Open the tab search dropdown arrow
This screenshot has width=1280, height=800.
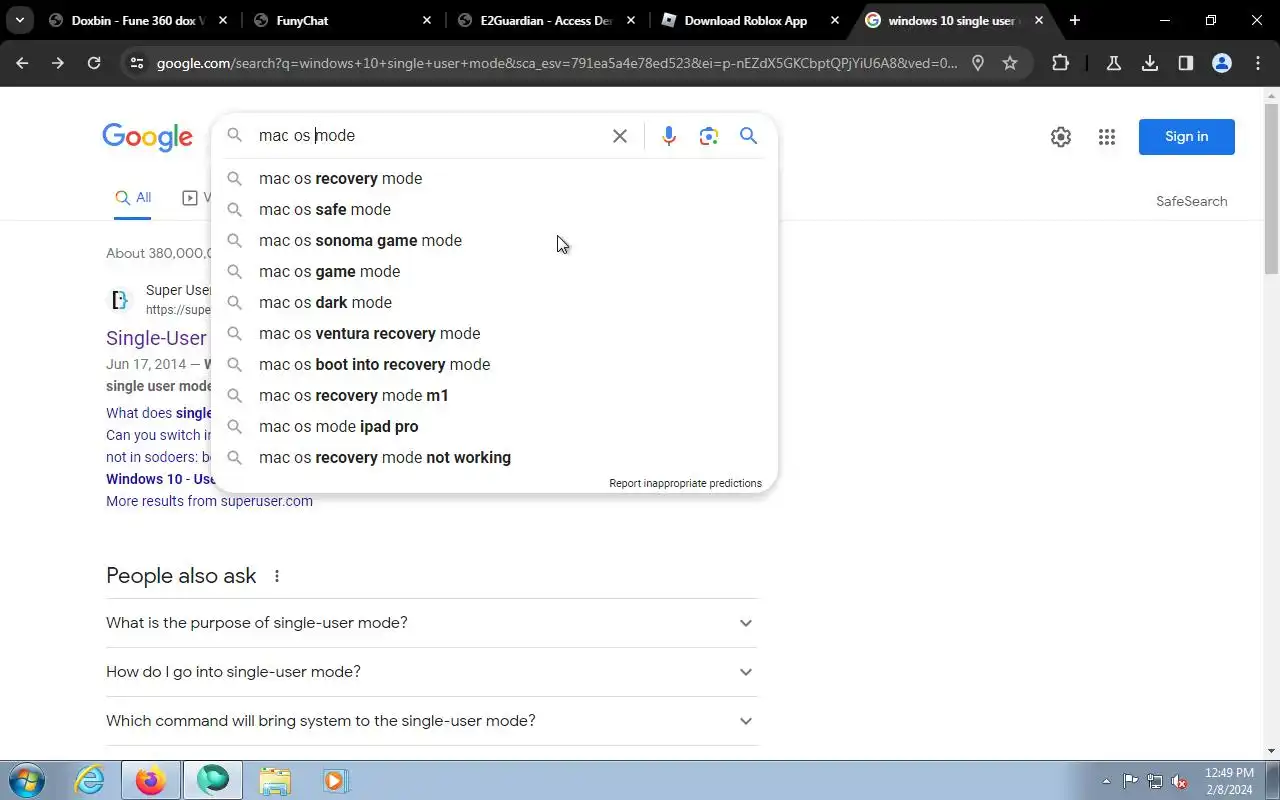(20, 20)
